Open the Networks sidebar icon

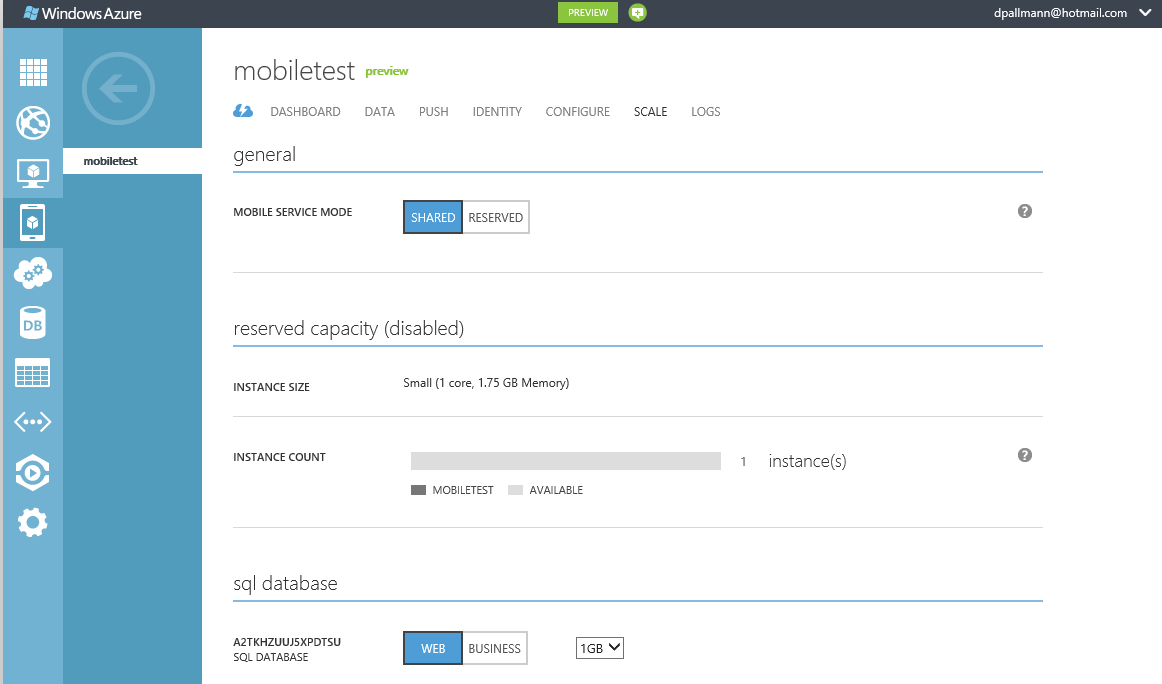[33, 422]
